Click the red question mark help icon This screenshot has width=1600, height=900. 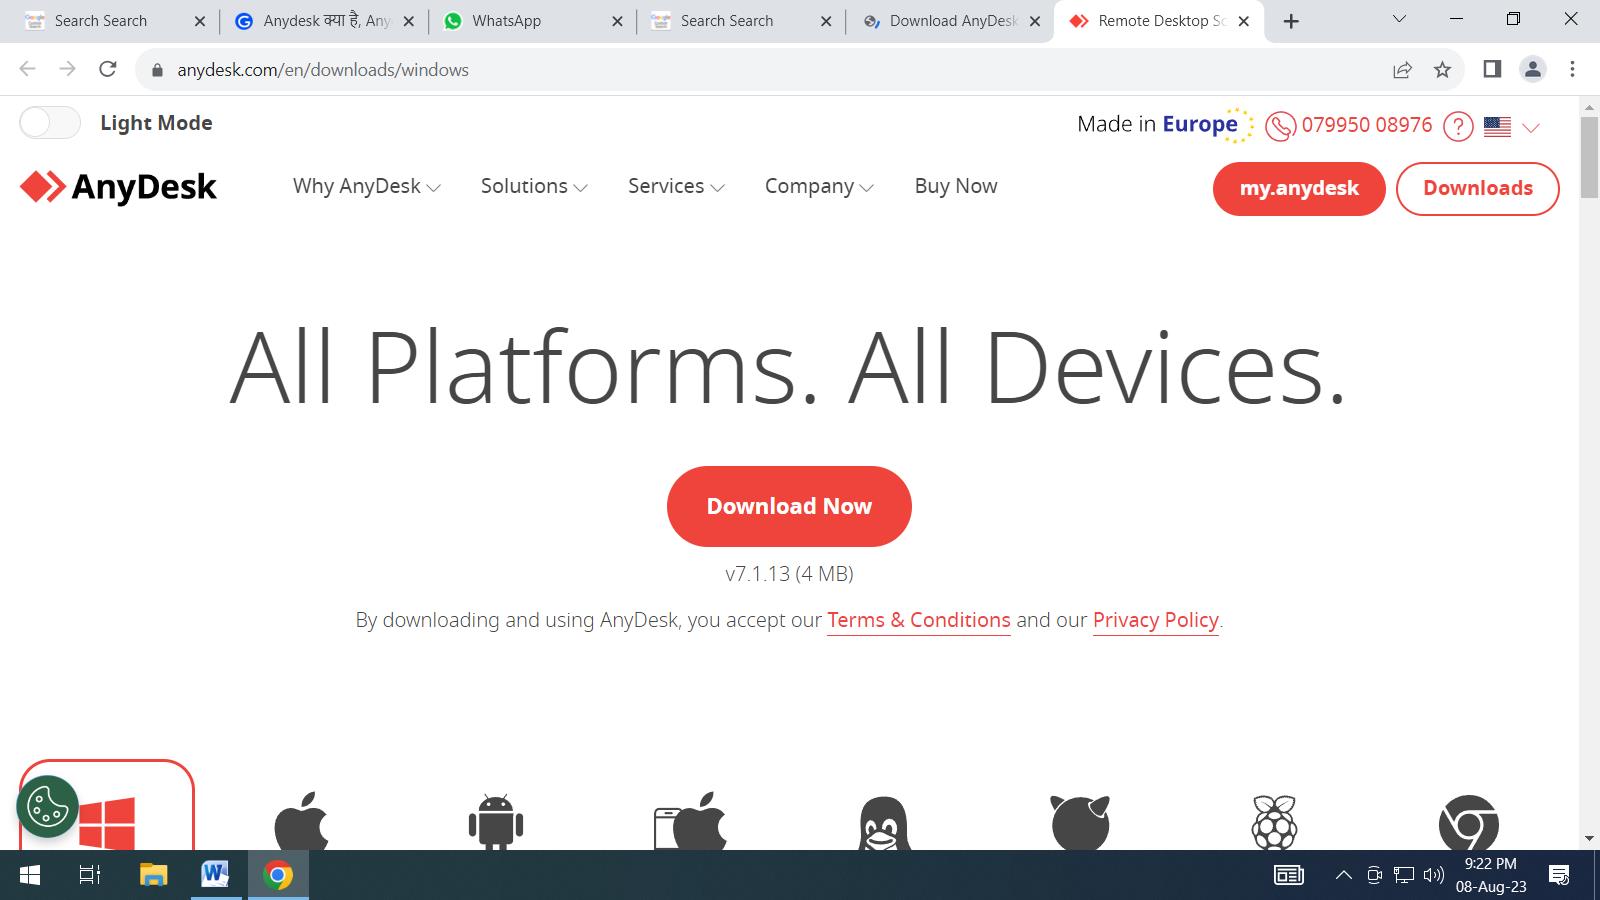pyautogui.click(x=1458, y=126)
